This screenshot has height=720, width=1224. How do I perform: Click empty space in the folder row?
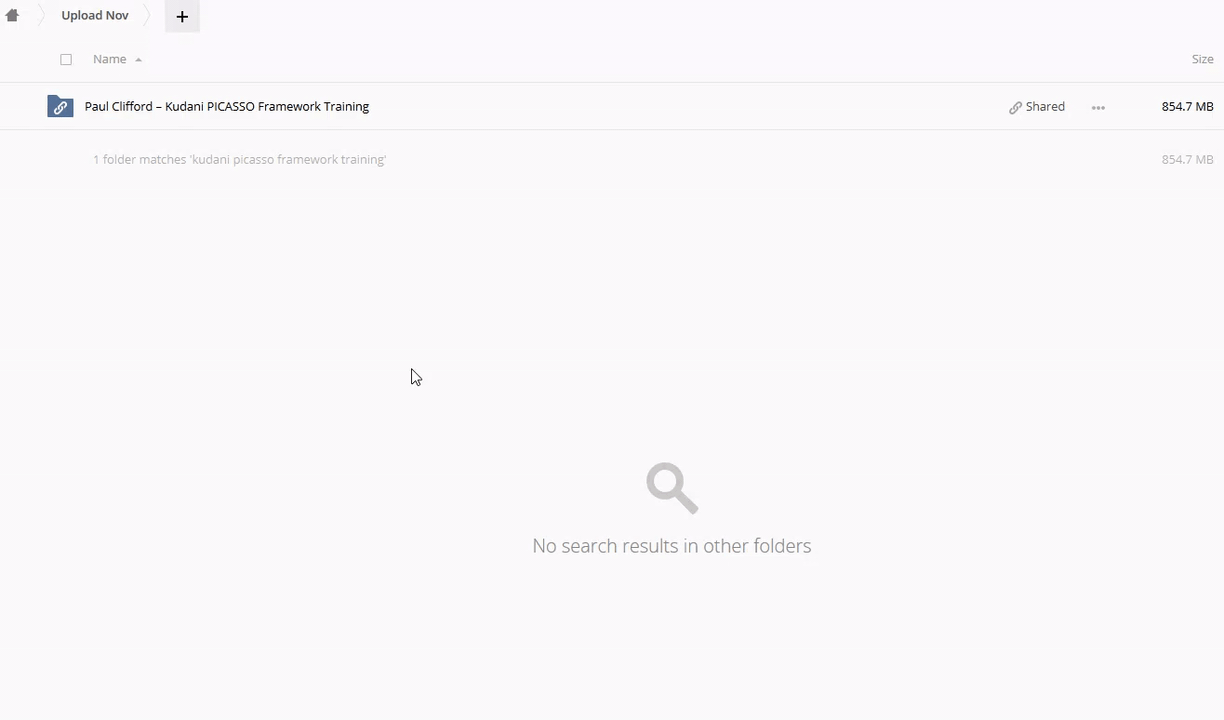(x=680, y=107)
